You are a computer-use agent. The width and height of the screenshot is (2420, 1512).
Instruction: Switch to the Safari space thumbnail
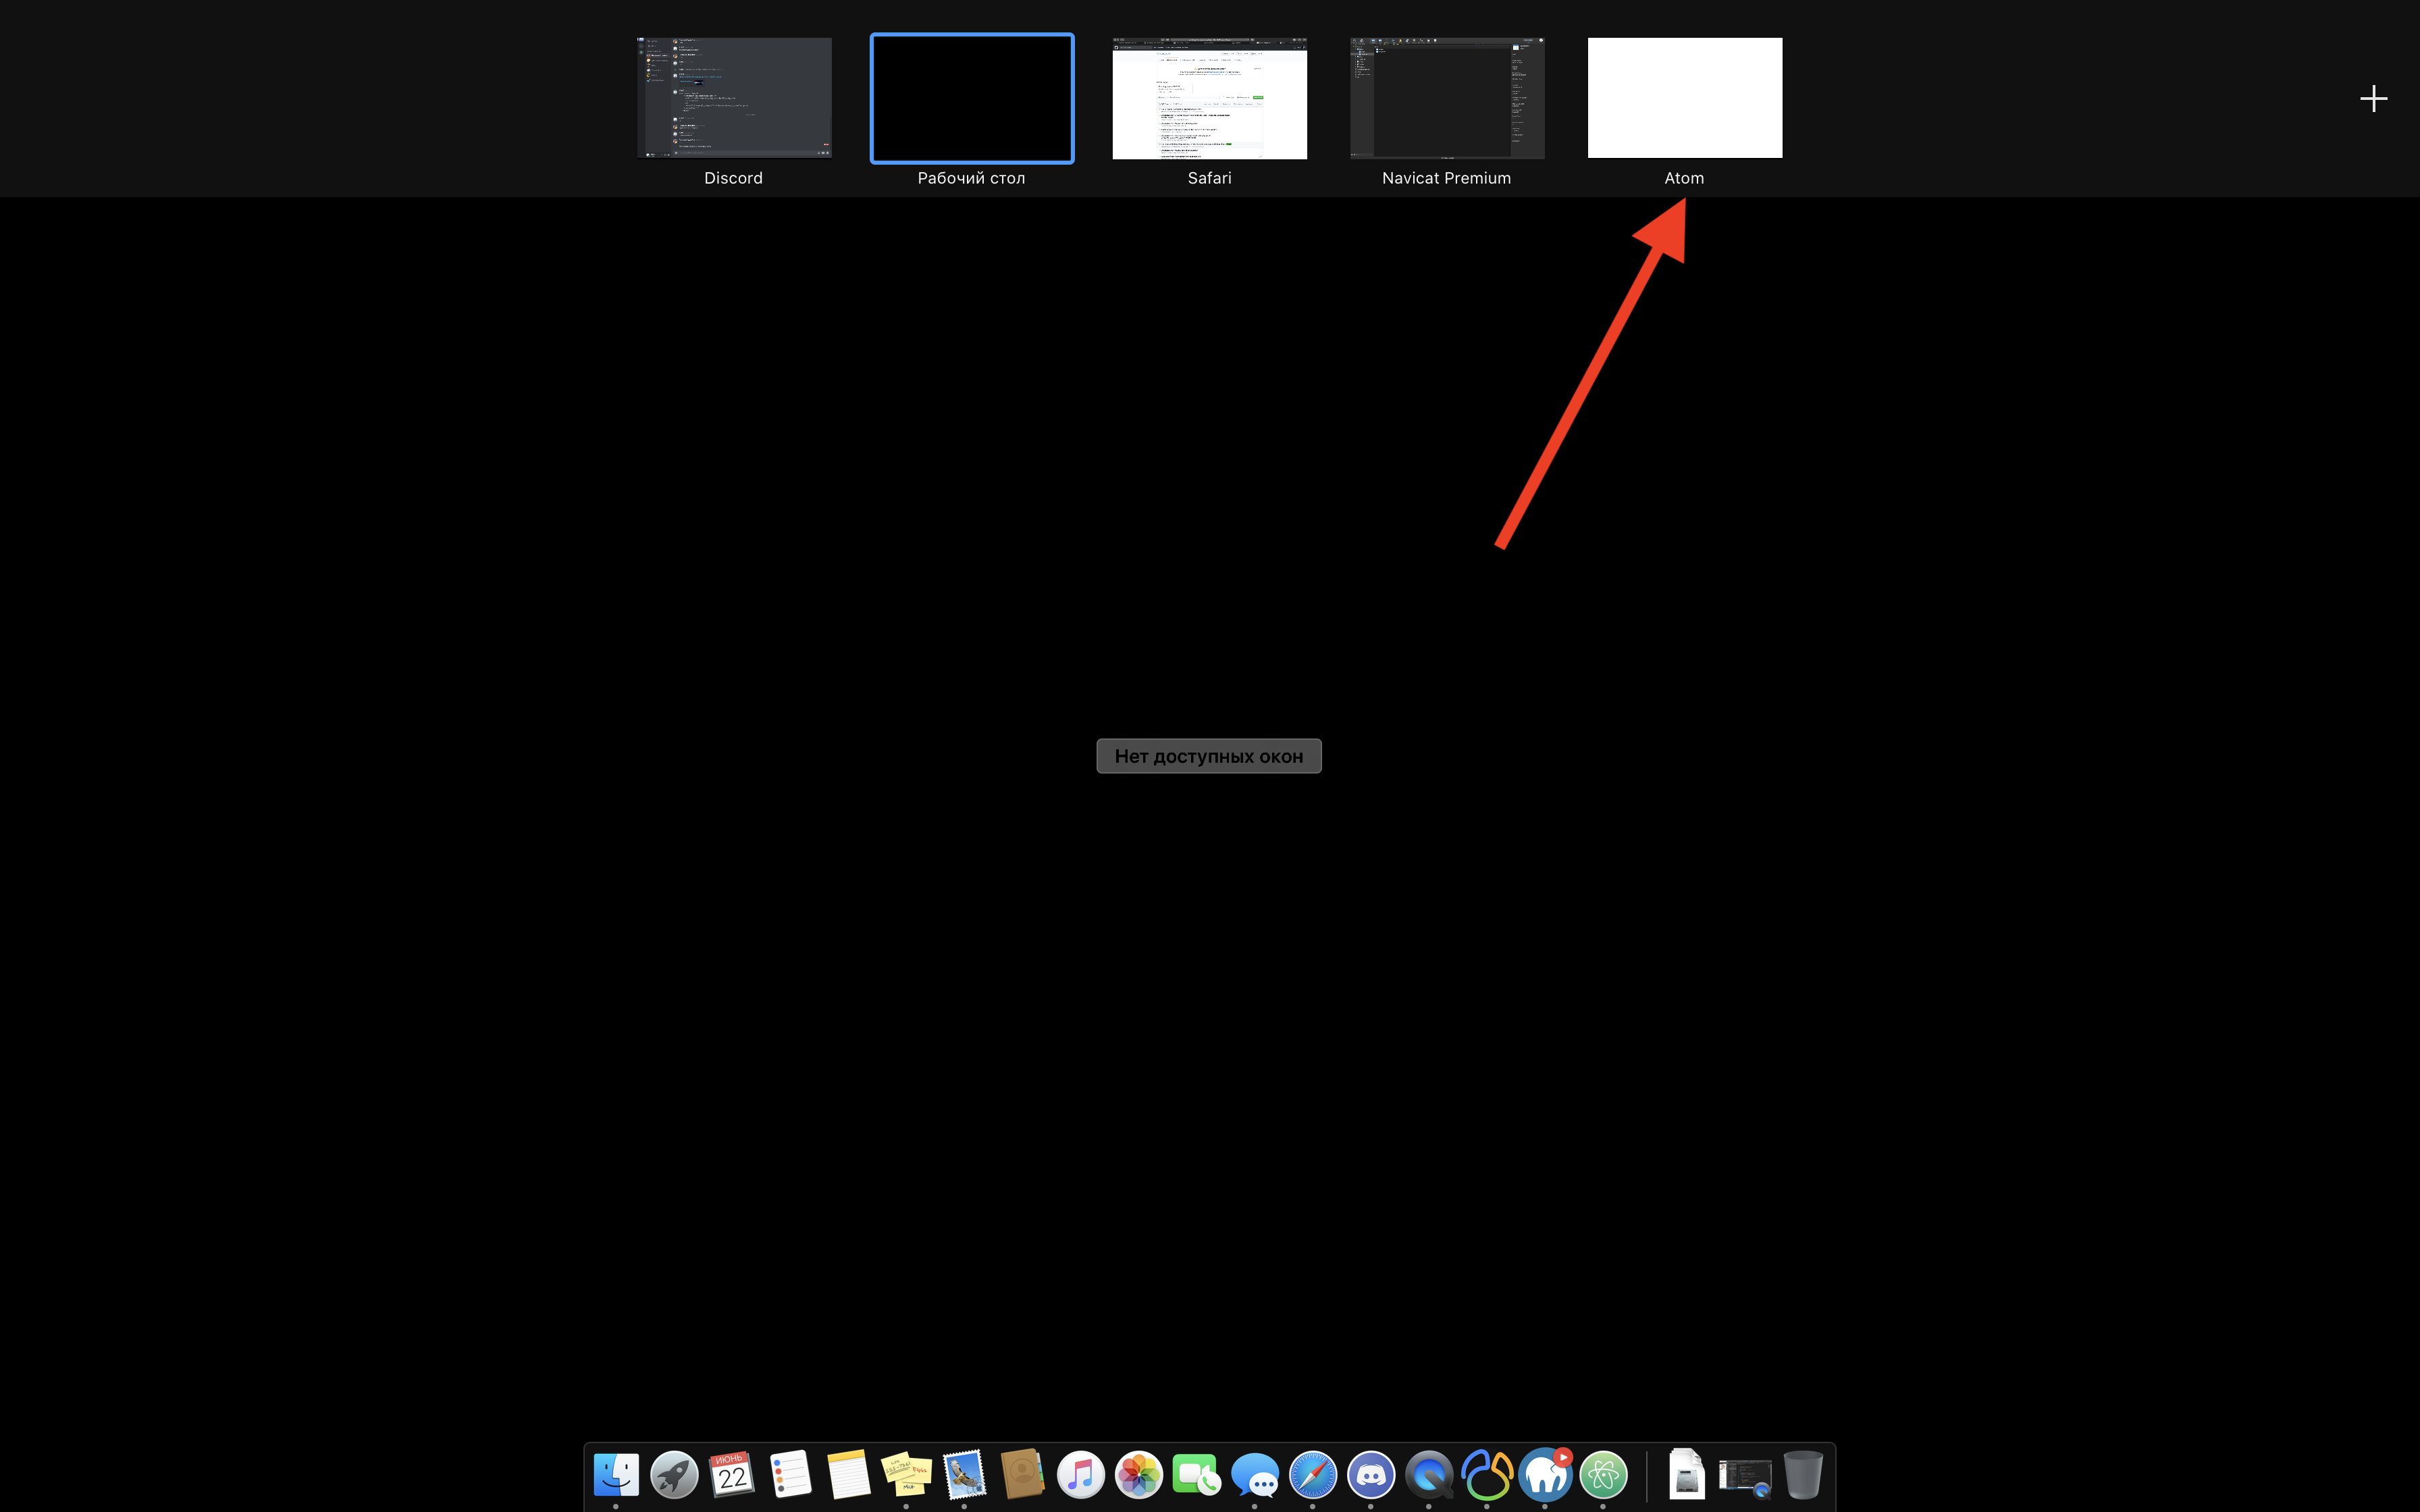point(1209,98)
